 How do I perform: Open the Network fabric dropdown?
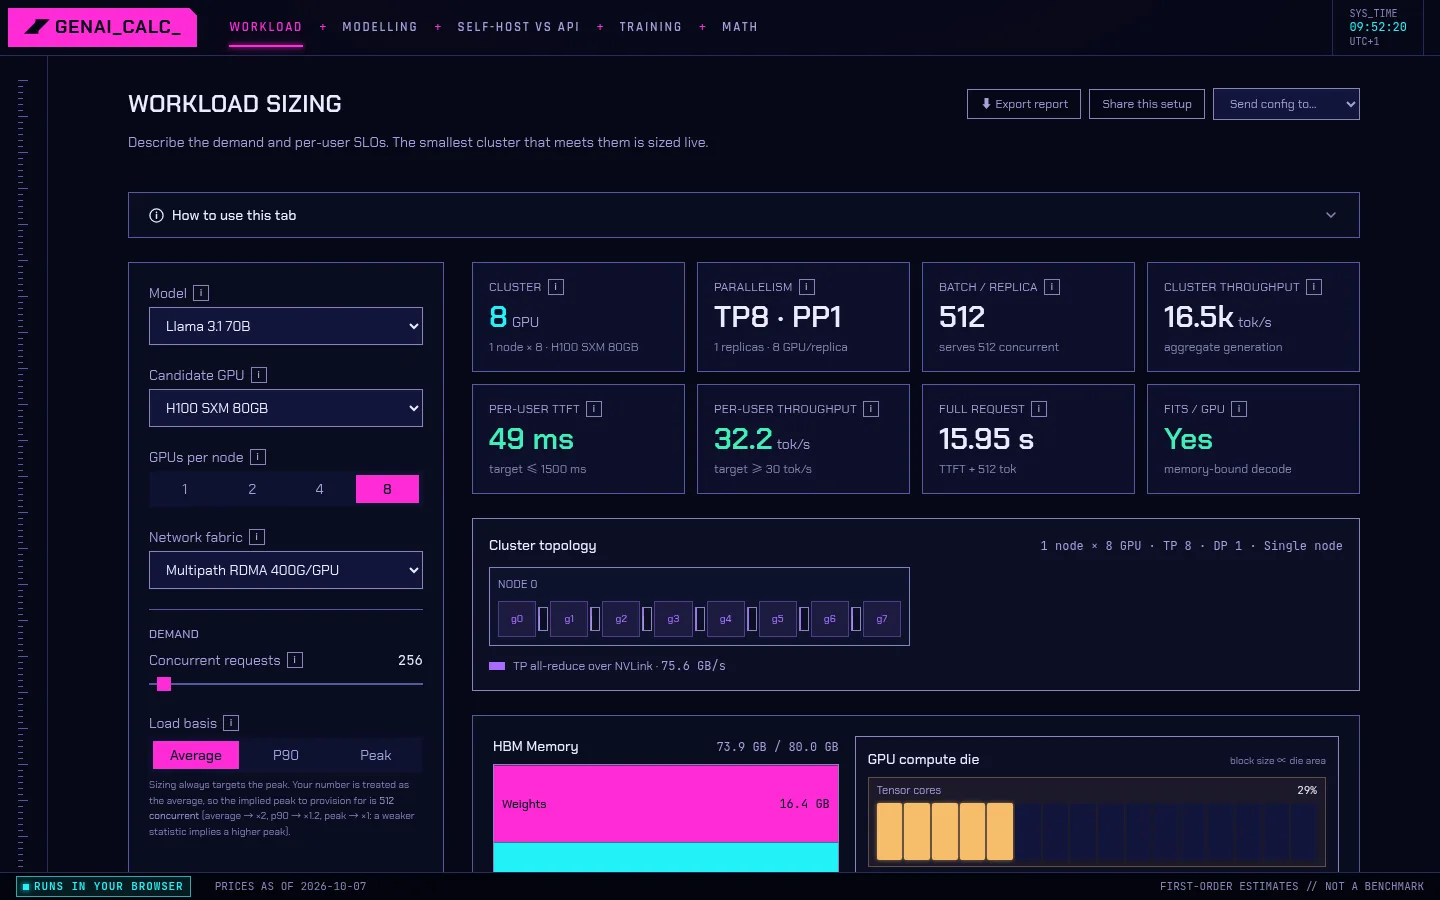[x=286, y=570]
